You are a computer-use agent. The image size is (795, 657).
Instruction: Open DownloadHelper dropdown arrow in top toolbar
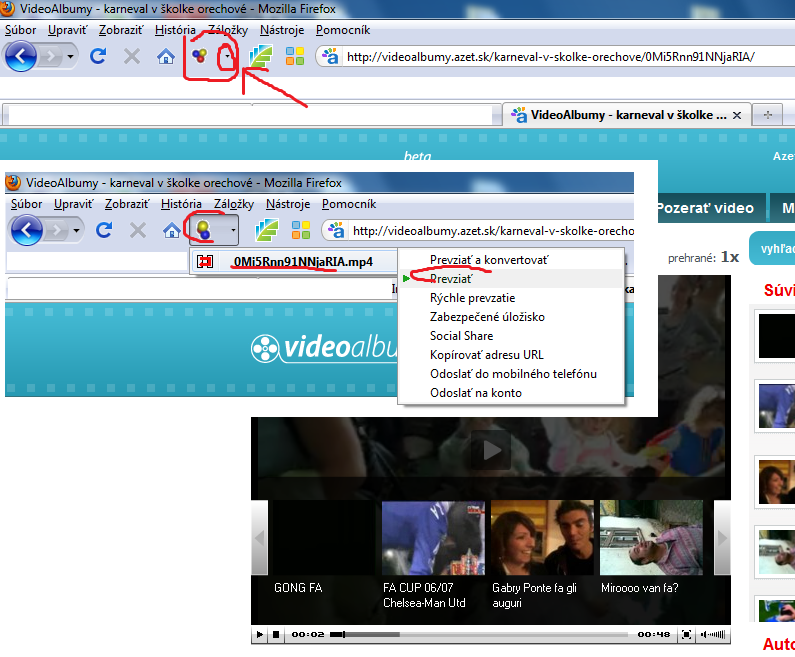click(228, 56)
